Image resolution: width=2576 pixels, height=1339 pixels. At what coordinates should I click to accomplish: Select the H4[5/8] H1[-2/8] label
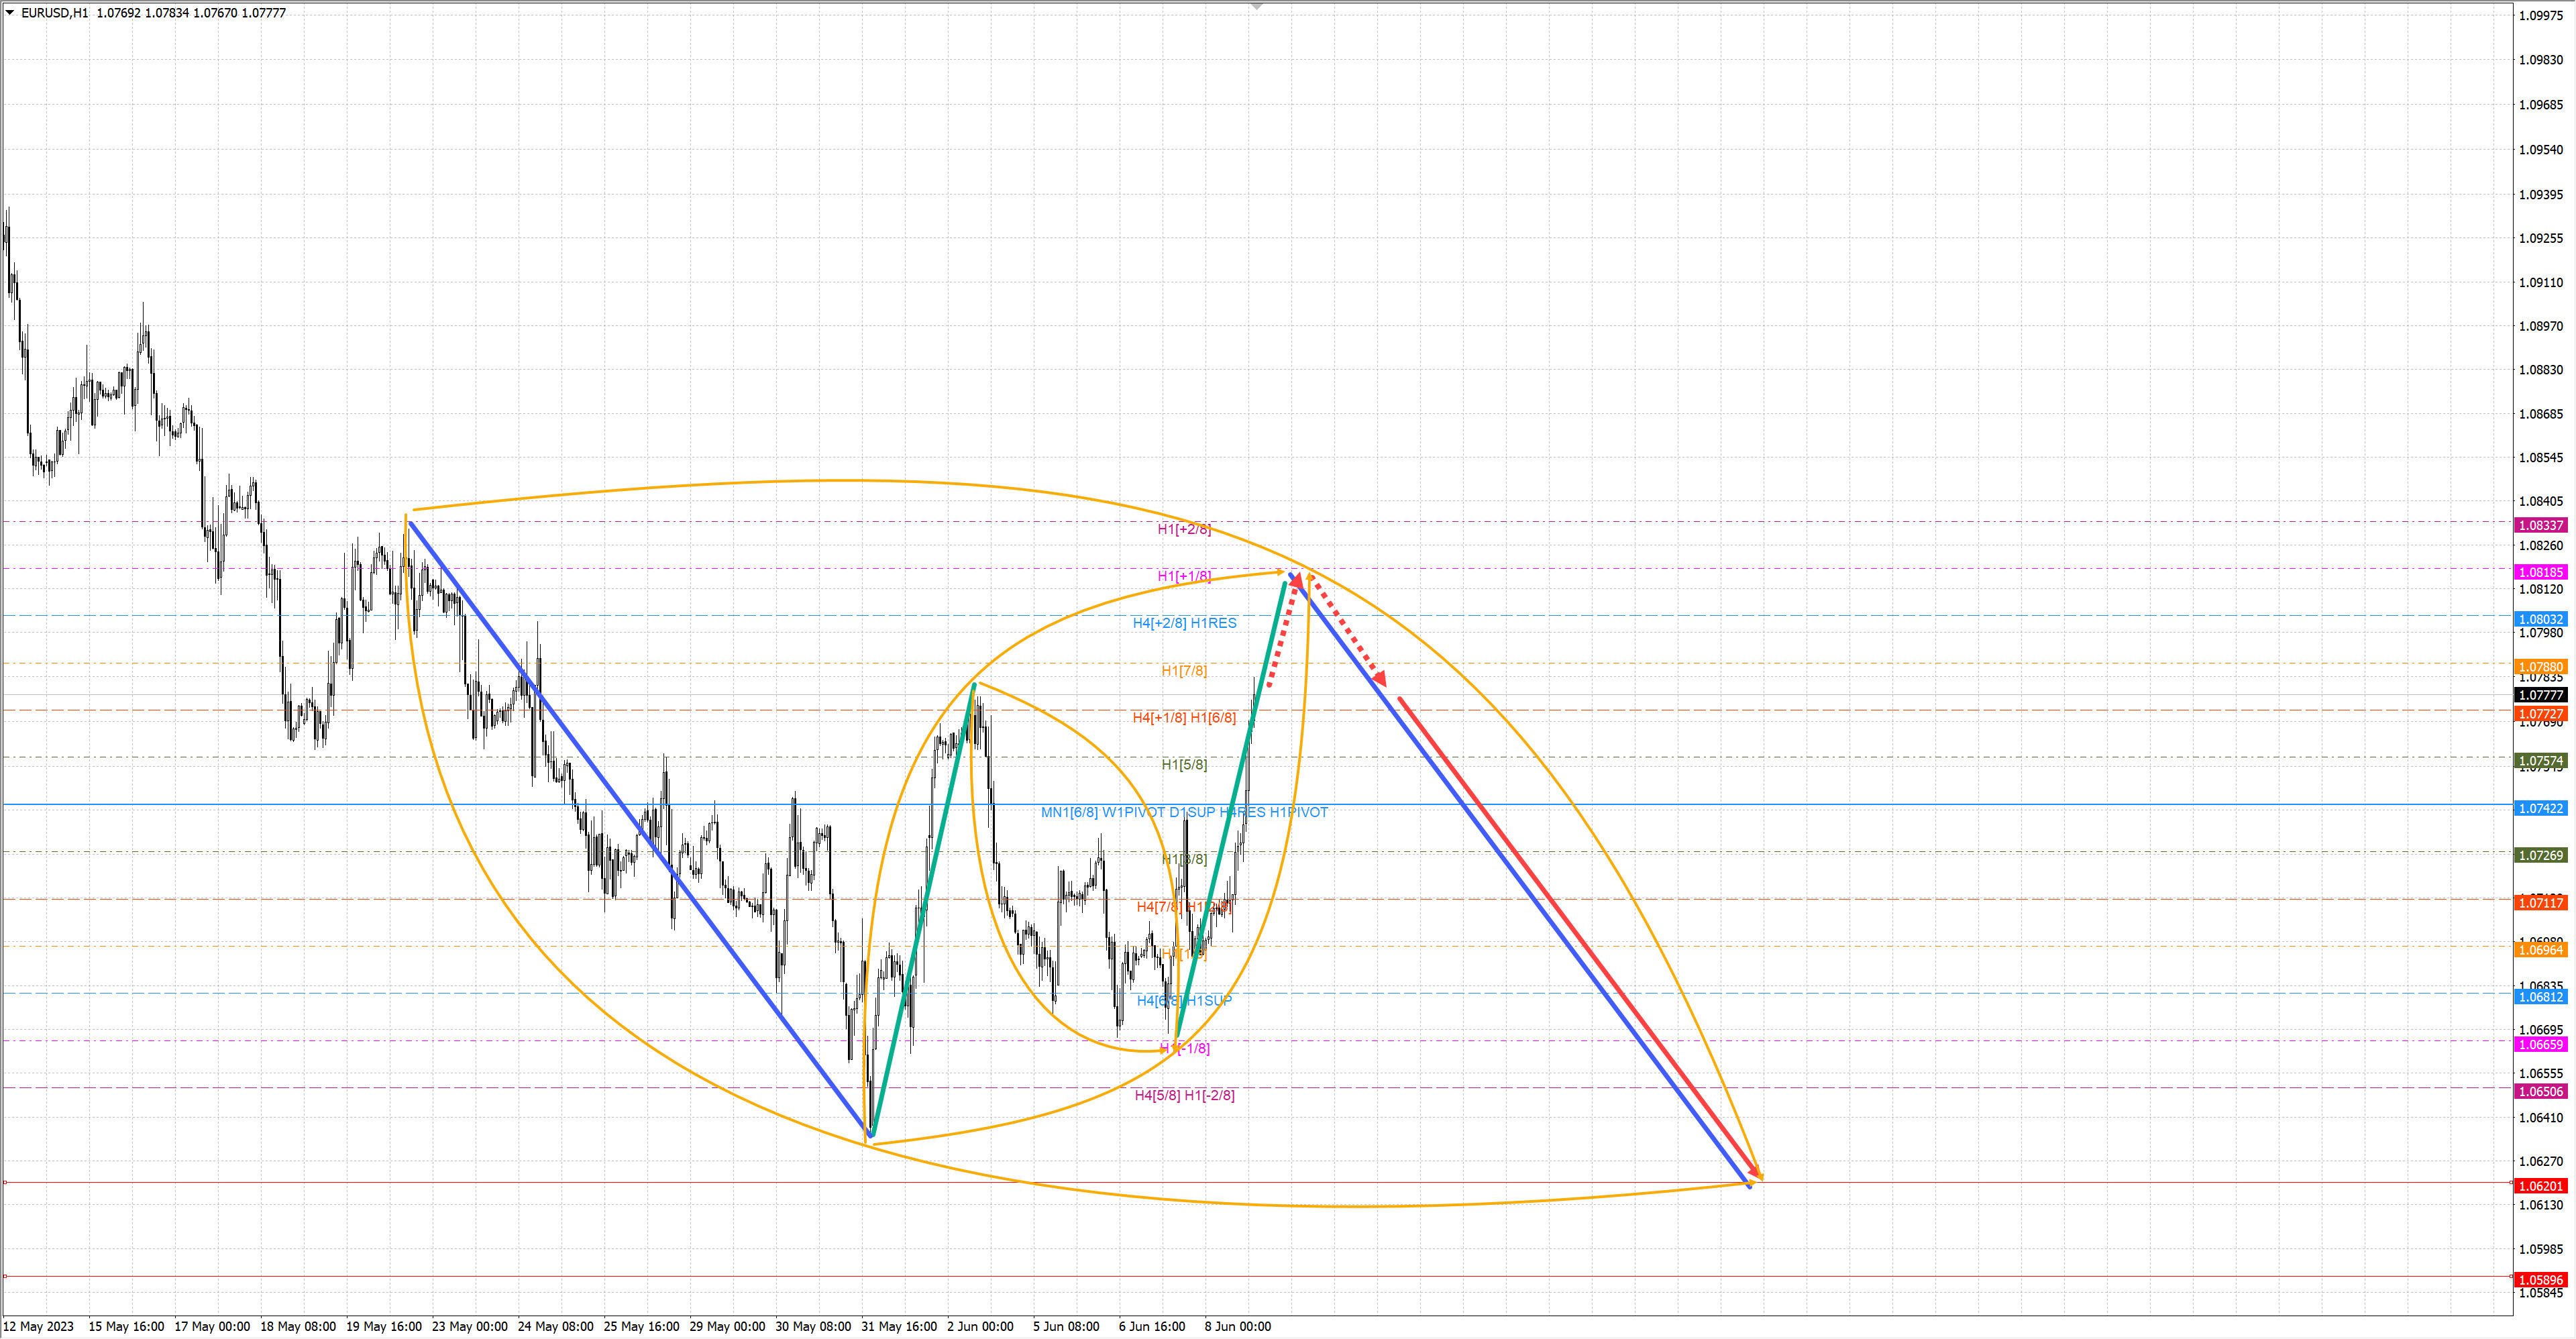1184,1095
